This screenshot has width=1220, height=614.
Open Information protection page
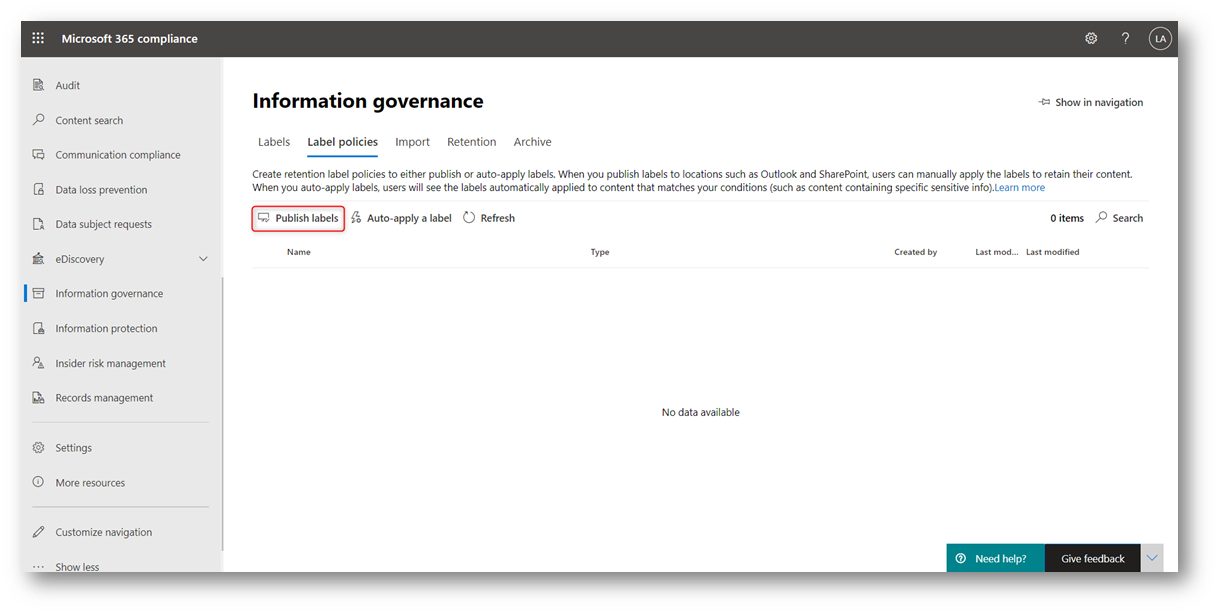click(106, 328)
